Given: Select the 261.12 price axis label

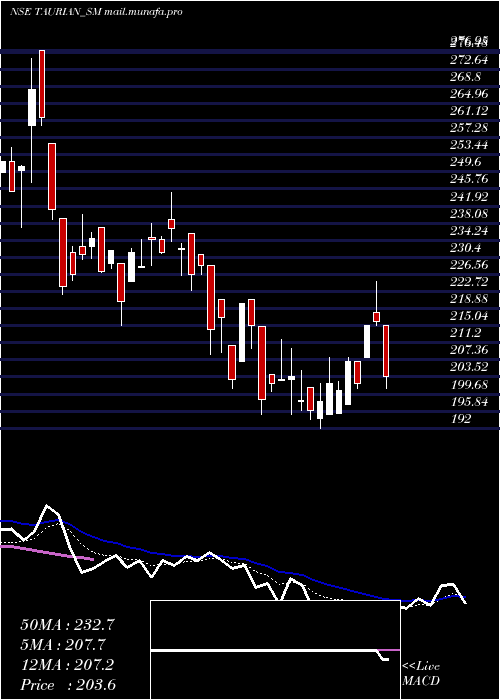Looking at the screenshot, I should pyautogui.click(x=469, y=111).
